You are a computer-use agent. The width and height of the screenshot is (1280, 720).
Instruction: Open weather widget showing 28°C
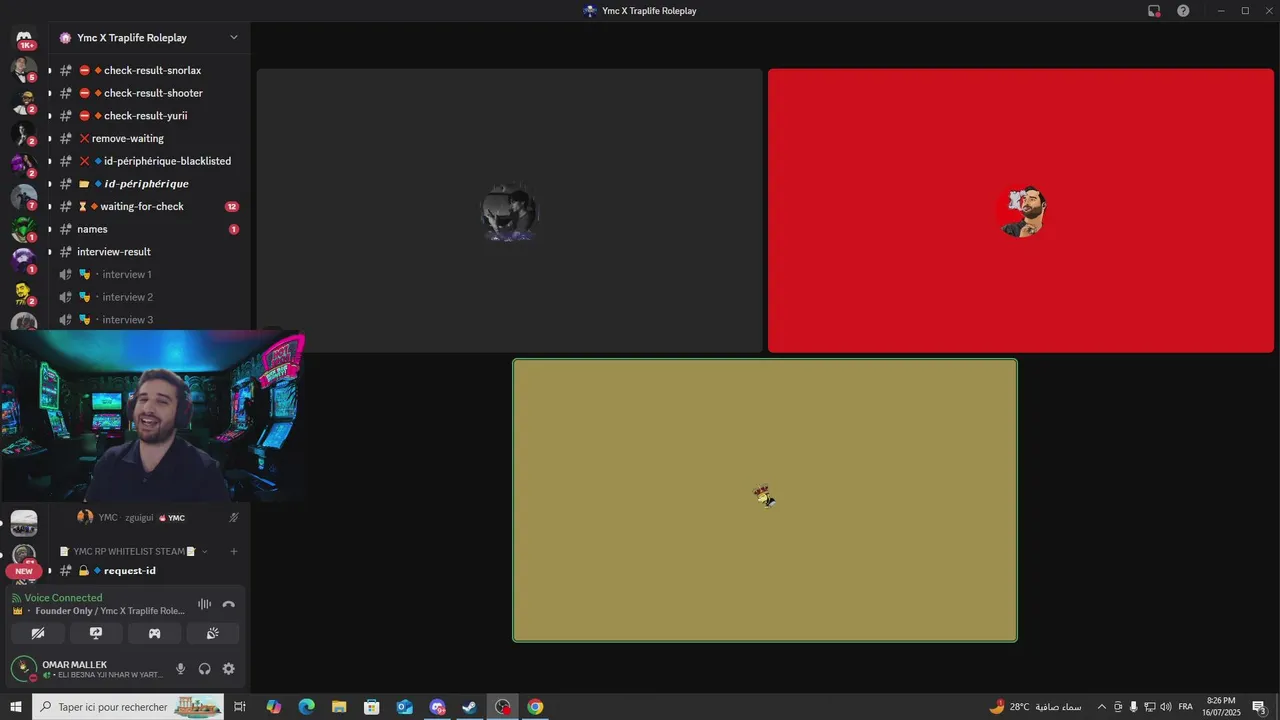point(1035,707)
